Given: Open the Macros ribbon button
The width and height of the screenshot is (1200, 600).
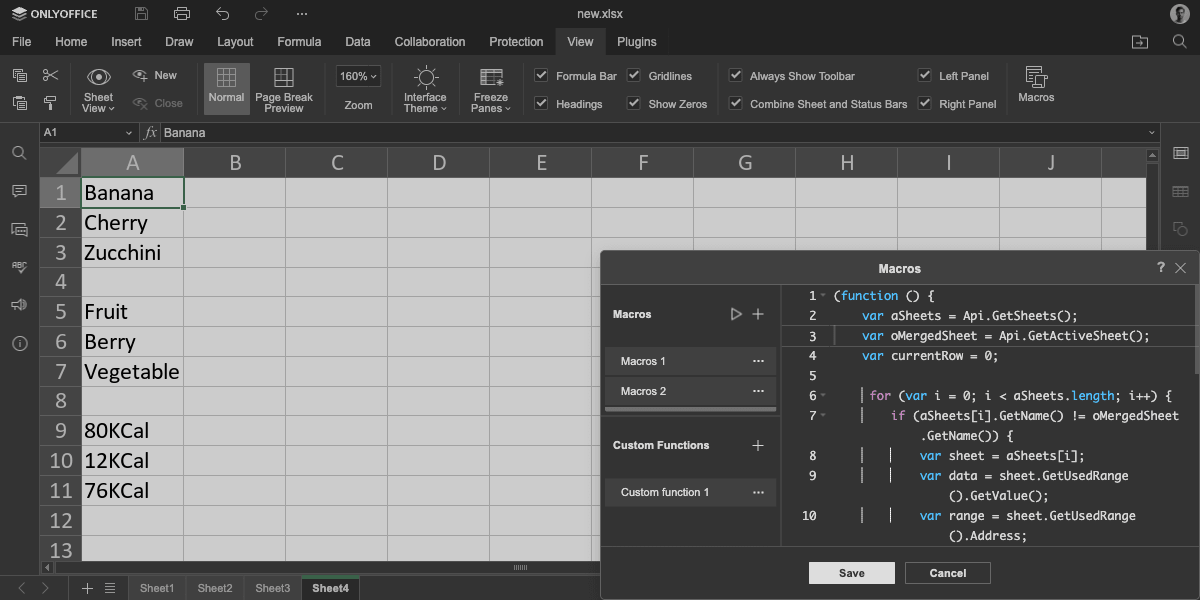Looking at the screenshot, I should 1036,85.
